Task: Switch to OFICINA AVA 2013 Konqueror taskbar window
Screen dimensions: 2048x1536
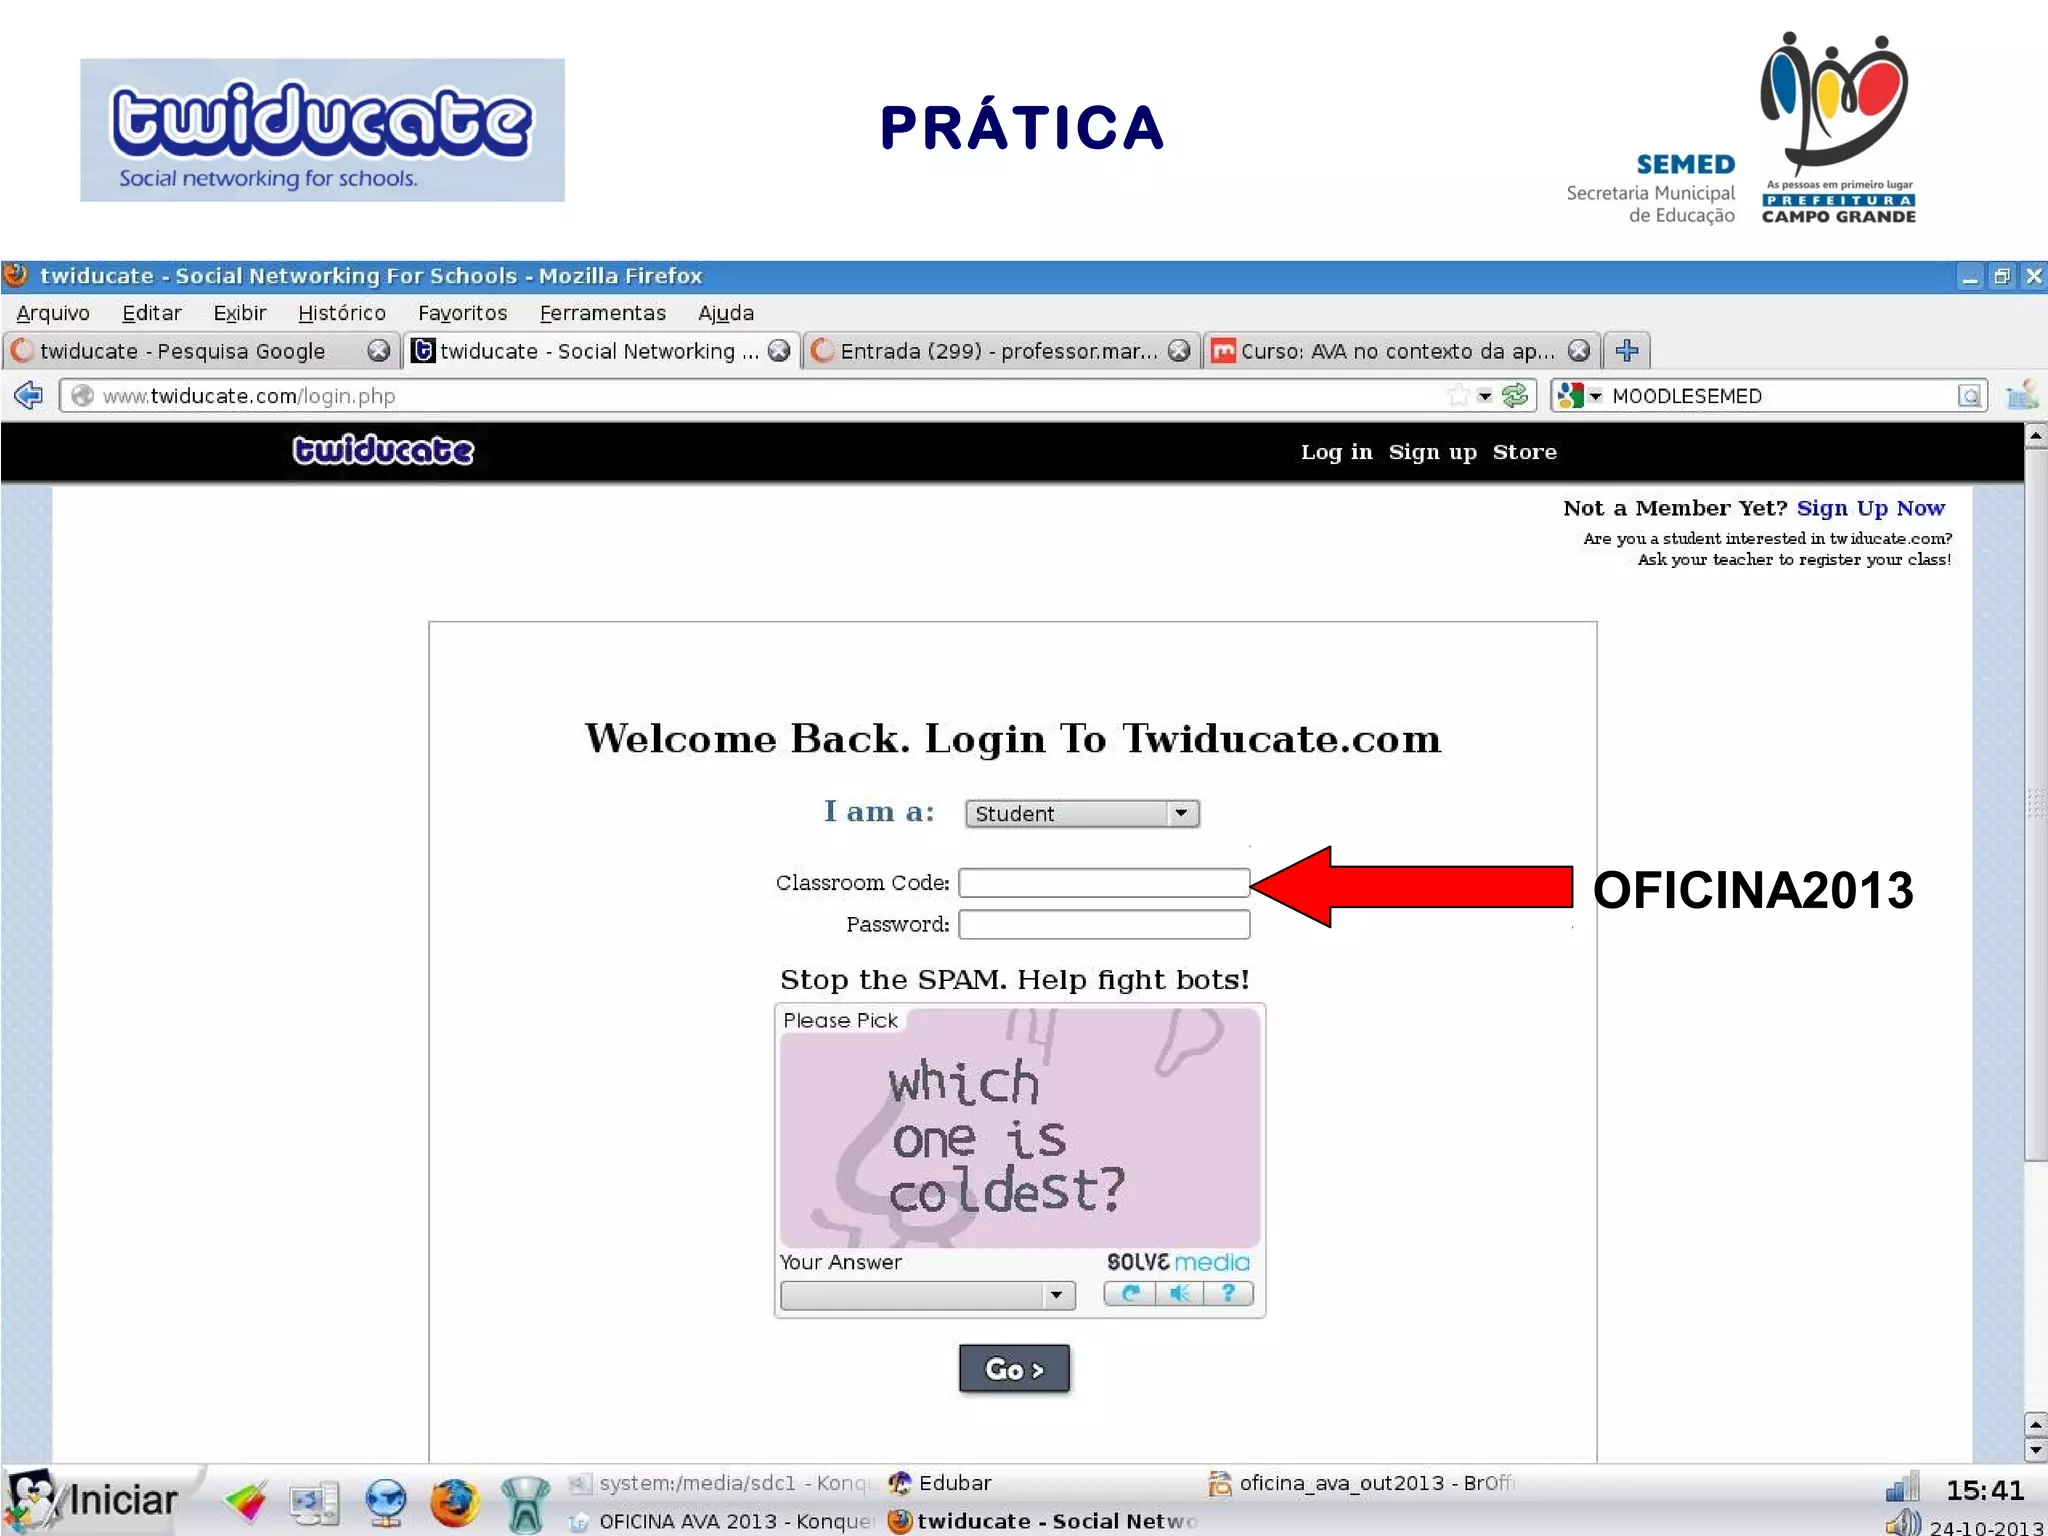Action: coord(722,1521)
